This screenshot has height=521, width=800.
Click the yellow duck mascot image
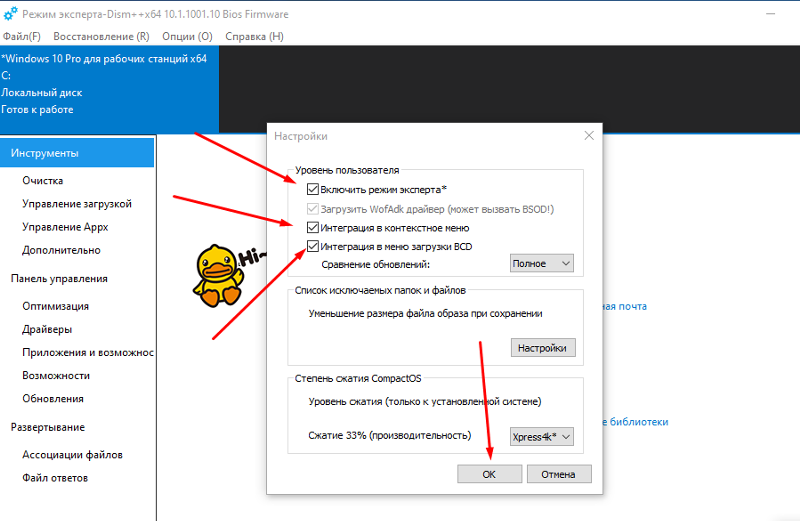tap(218, 276)
